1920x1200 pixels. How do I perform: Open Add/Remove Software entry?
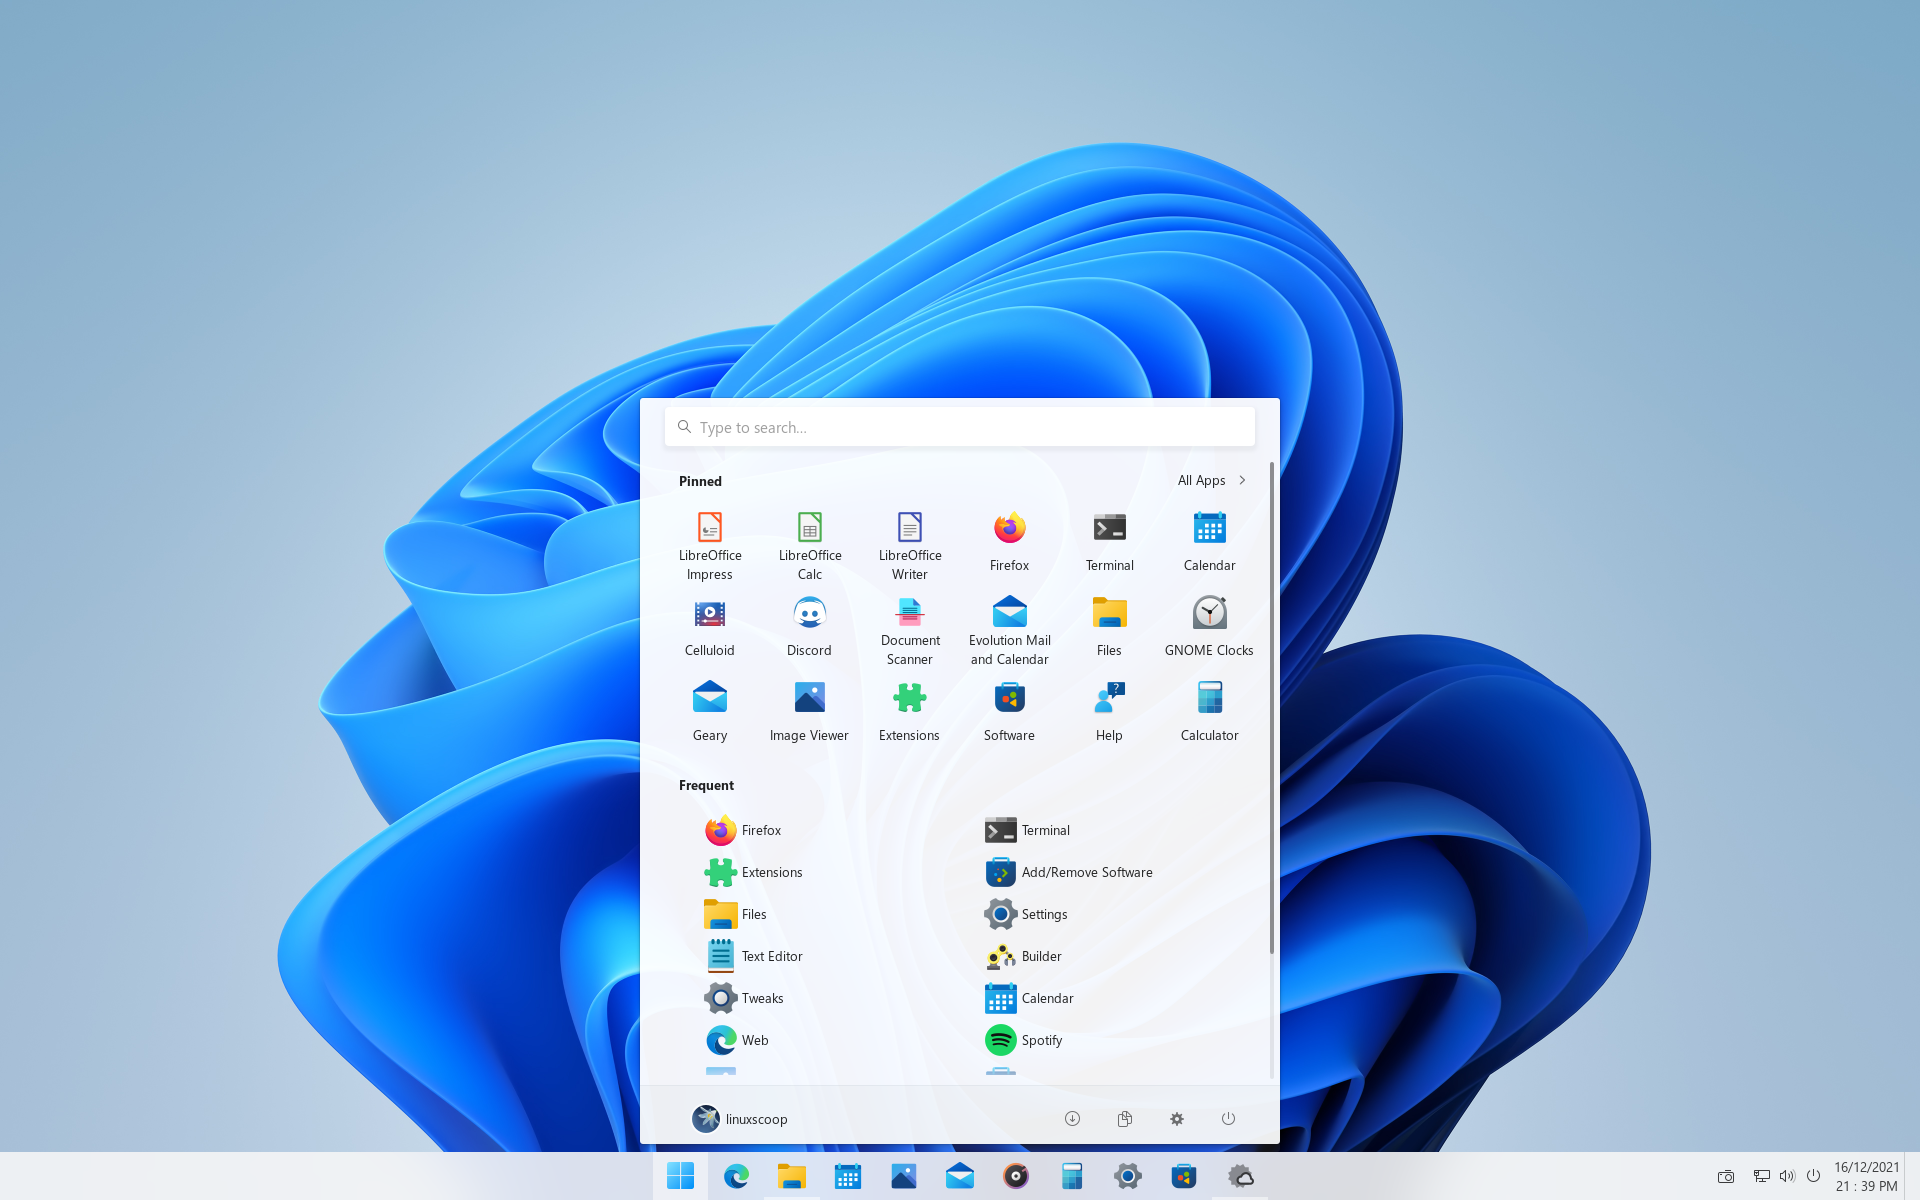(x=1068, y=872)
